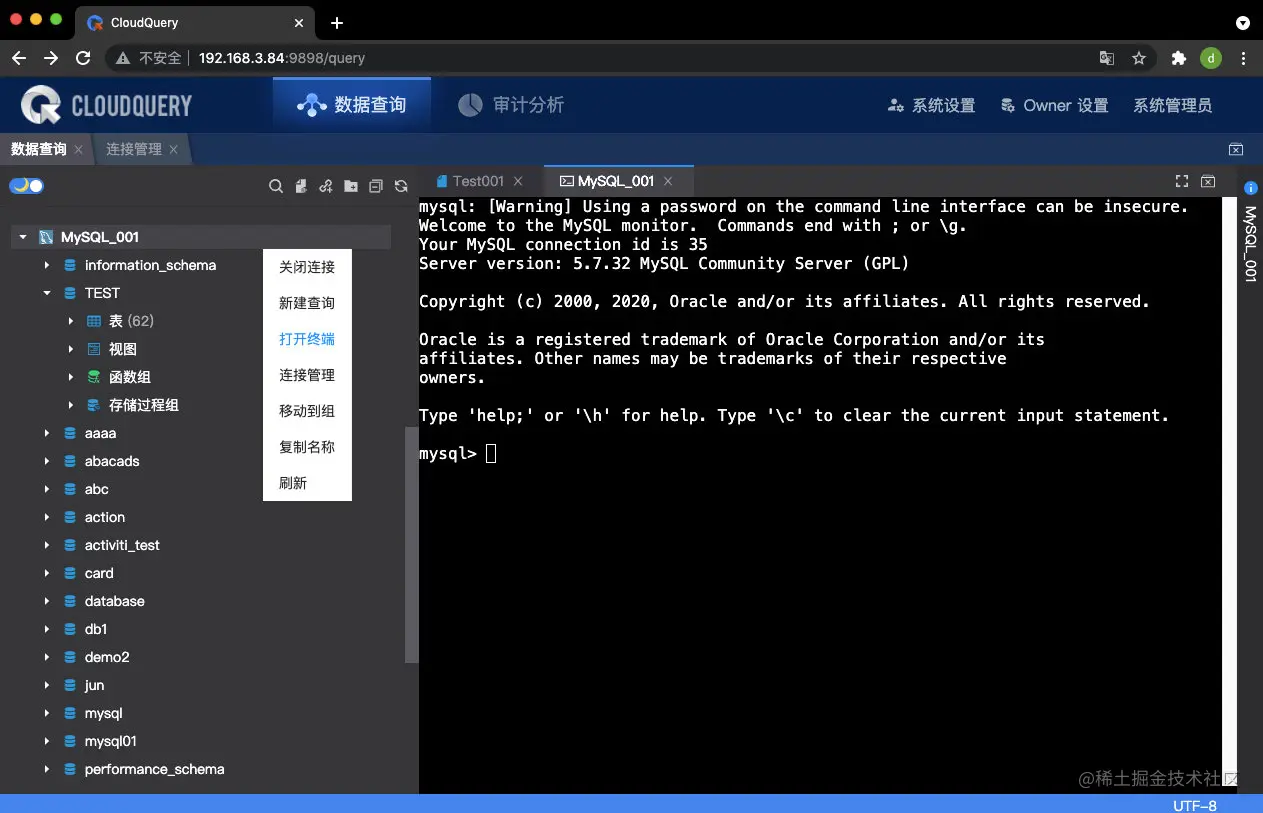The width and height of the screenshot is (1263, 813).
Task: Choose 移动到组 from the context menu
Action: coord(307,411)
